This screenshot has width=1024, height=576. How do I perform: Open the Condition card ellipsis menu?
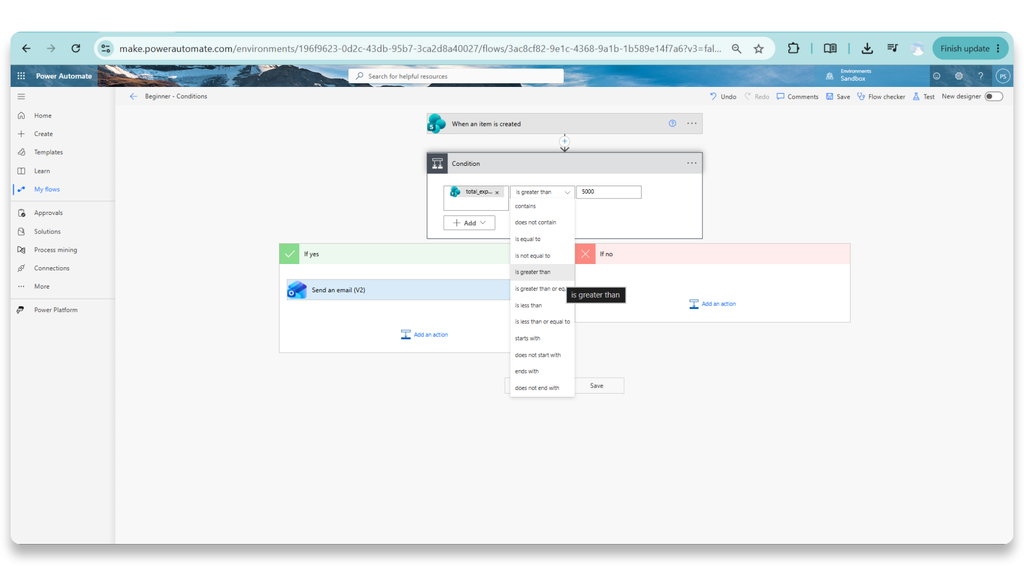[692, 163]
